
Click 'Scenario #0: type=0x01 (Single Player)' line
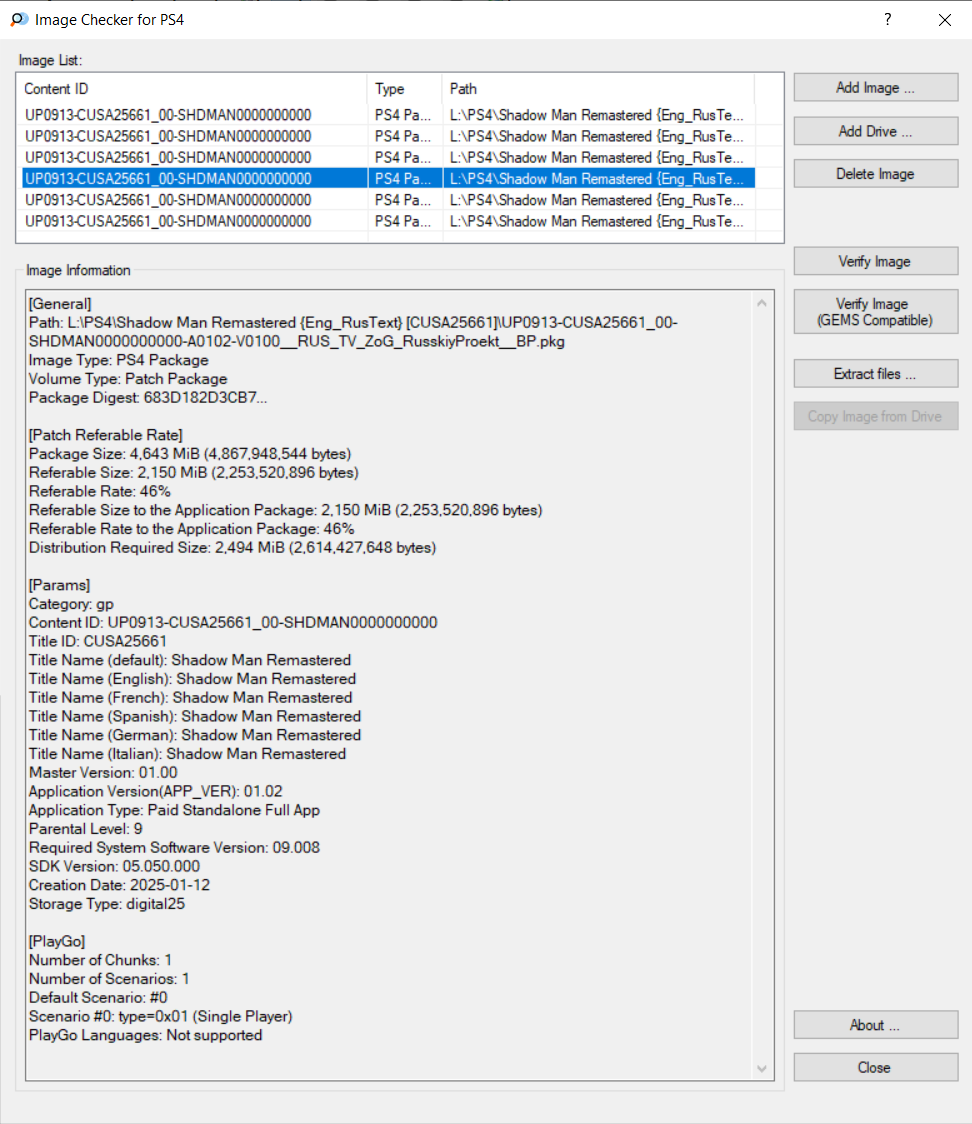(x=161, y=1016)
